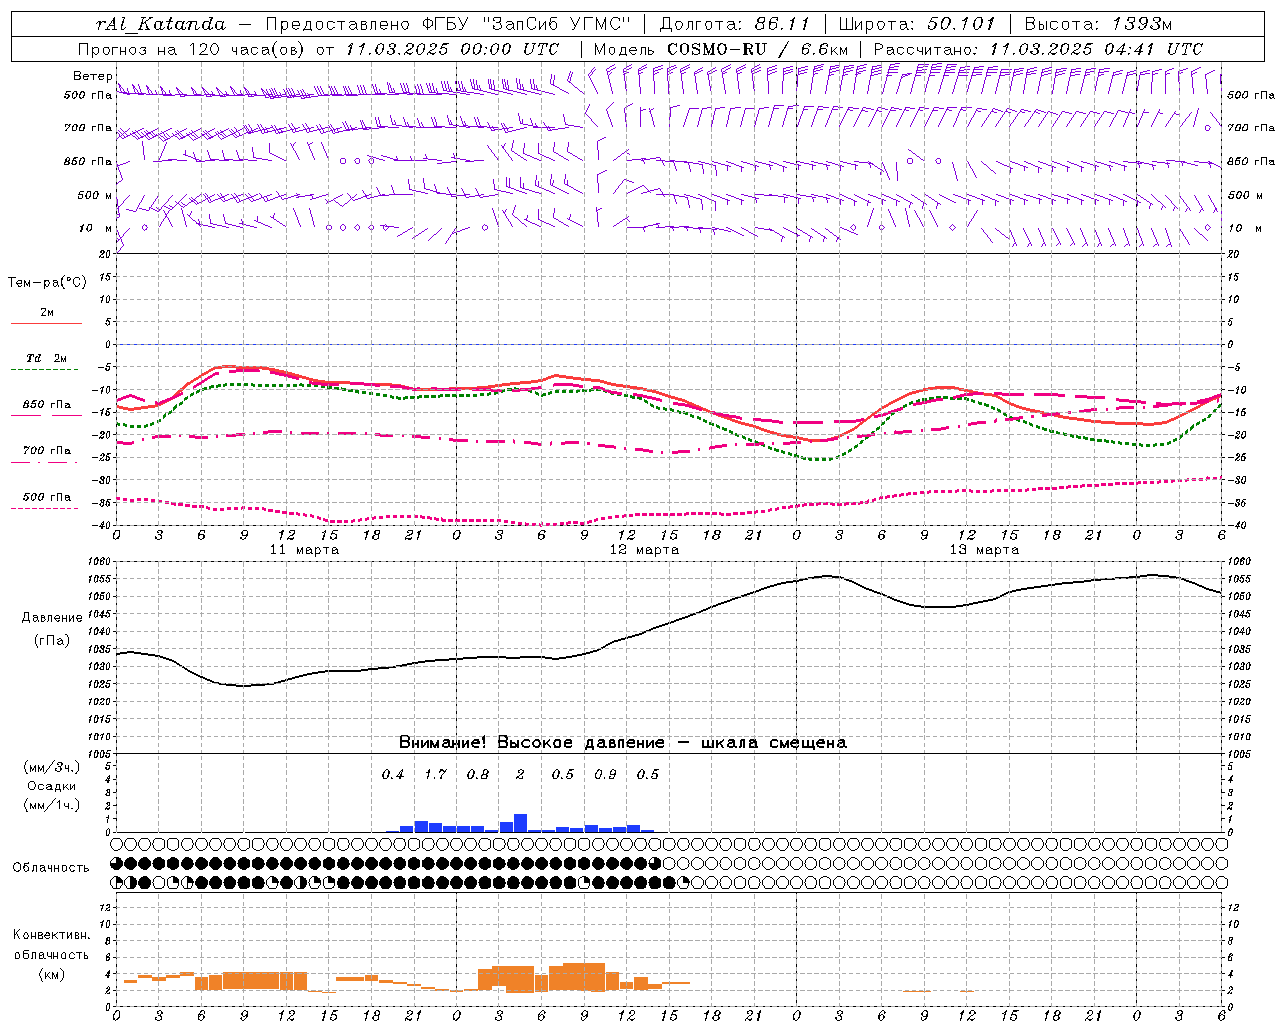The image size is (1280, 1024).
Task: Click the Рассчитано: 11.03.2025 04:41 UTC timestamp
Action: [1038, 49]
